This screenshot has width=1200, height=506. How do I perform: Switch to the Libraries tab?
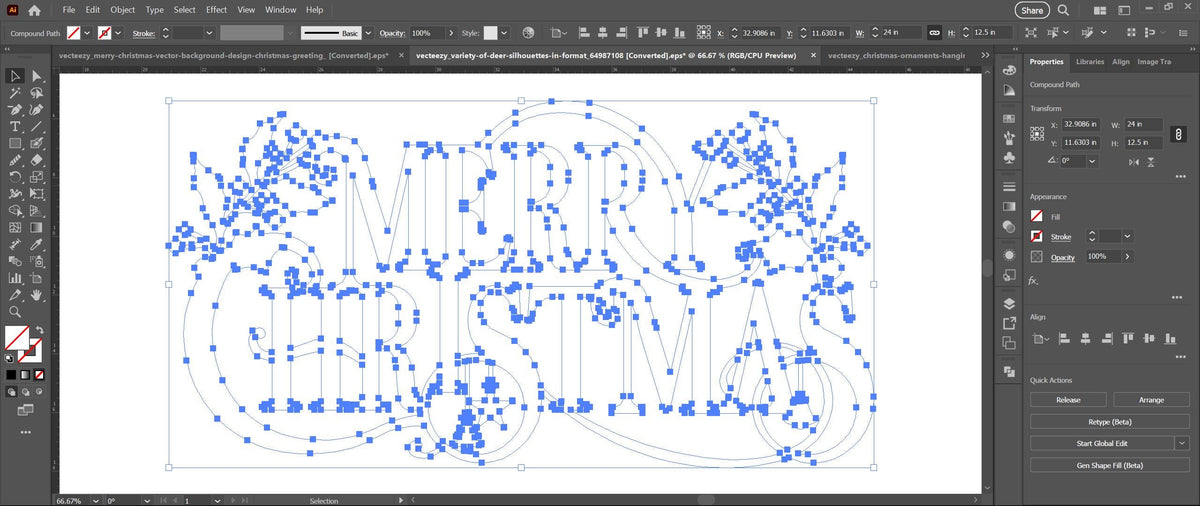1090,61
